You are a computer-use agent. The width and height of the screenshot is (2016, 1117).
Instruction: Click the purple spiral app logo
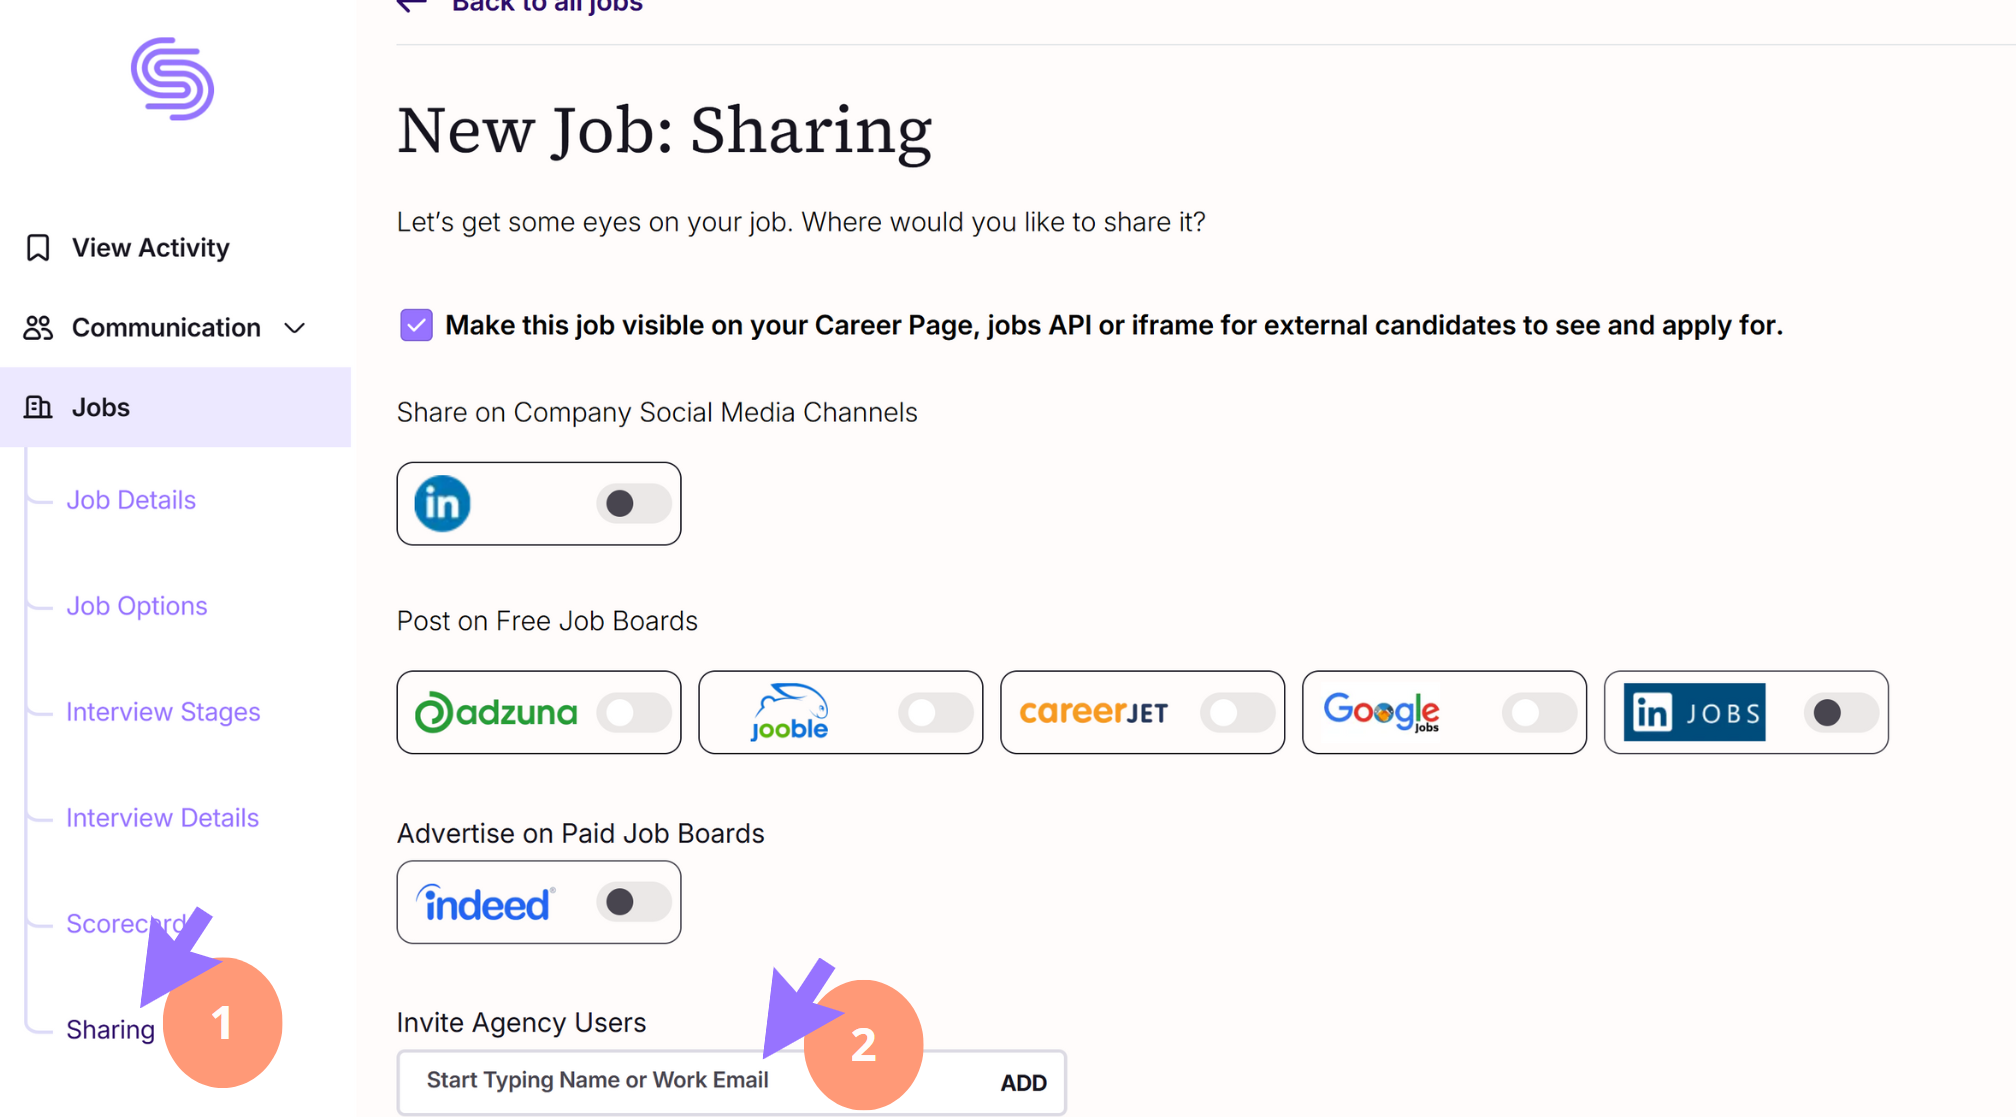(x=172, y=79)
